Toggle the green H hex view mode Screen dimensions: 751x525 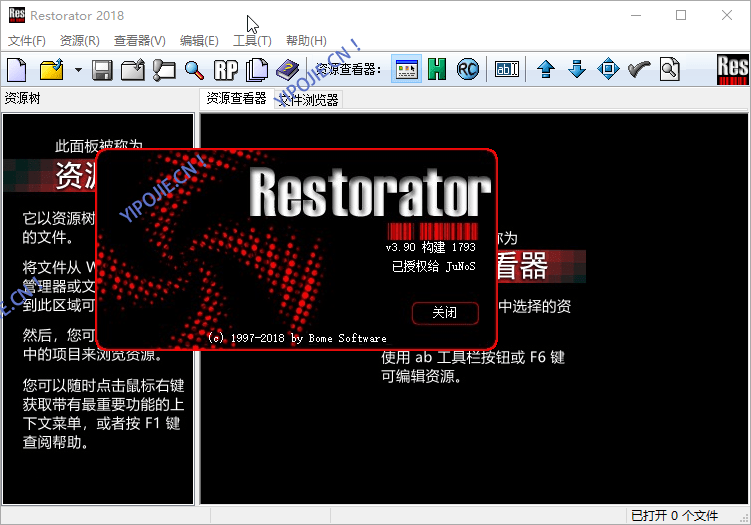click(x=436, y=70)
